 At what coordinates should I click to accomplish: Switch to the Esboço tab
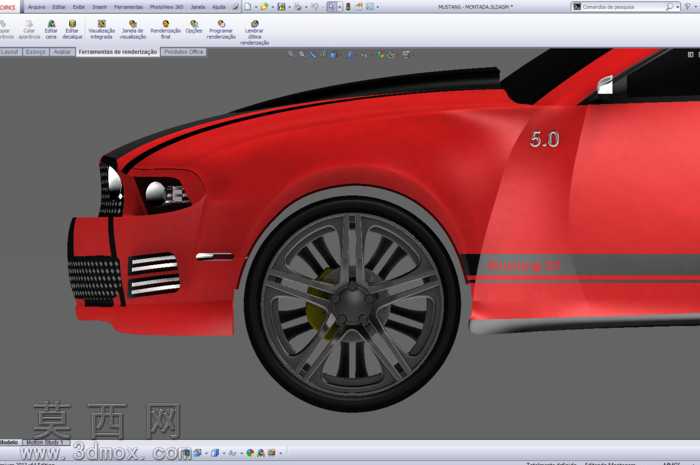click(36, 52)
